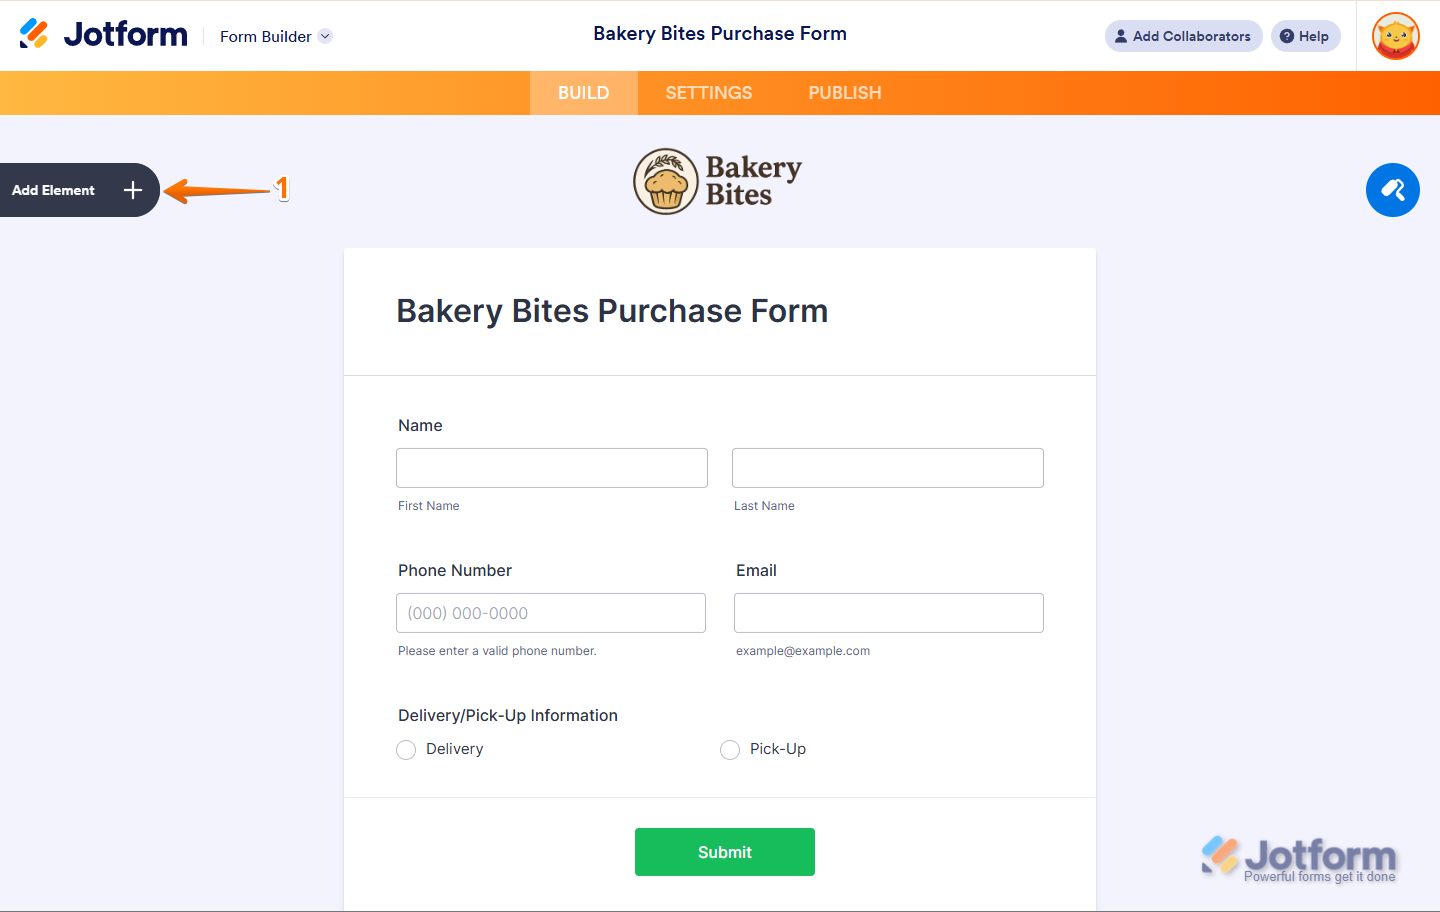Click the First Name input field
The image size is (1440, 912).
(552, 468)
